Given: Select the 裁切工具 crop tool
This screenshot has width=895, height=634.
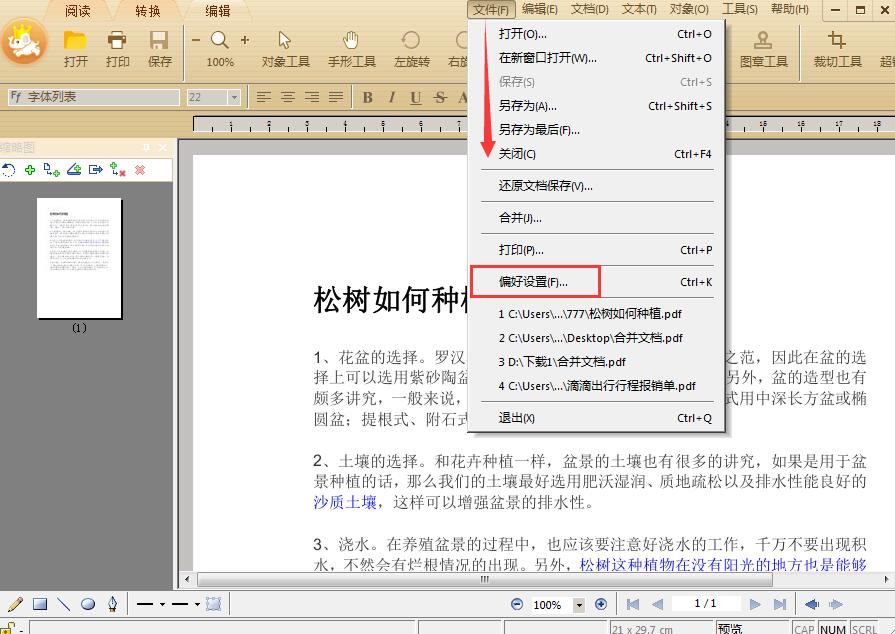Looking at the screenshot, I should tap(837, 41).
